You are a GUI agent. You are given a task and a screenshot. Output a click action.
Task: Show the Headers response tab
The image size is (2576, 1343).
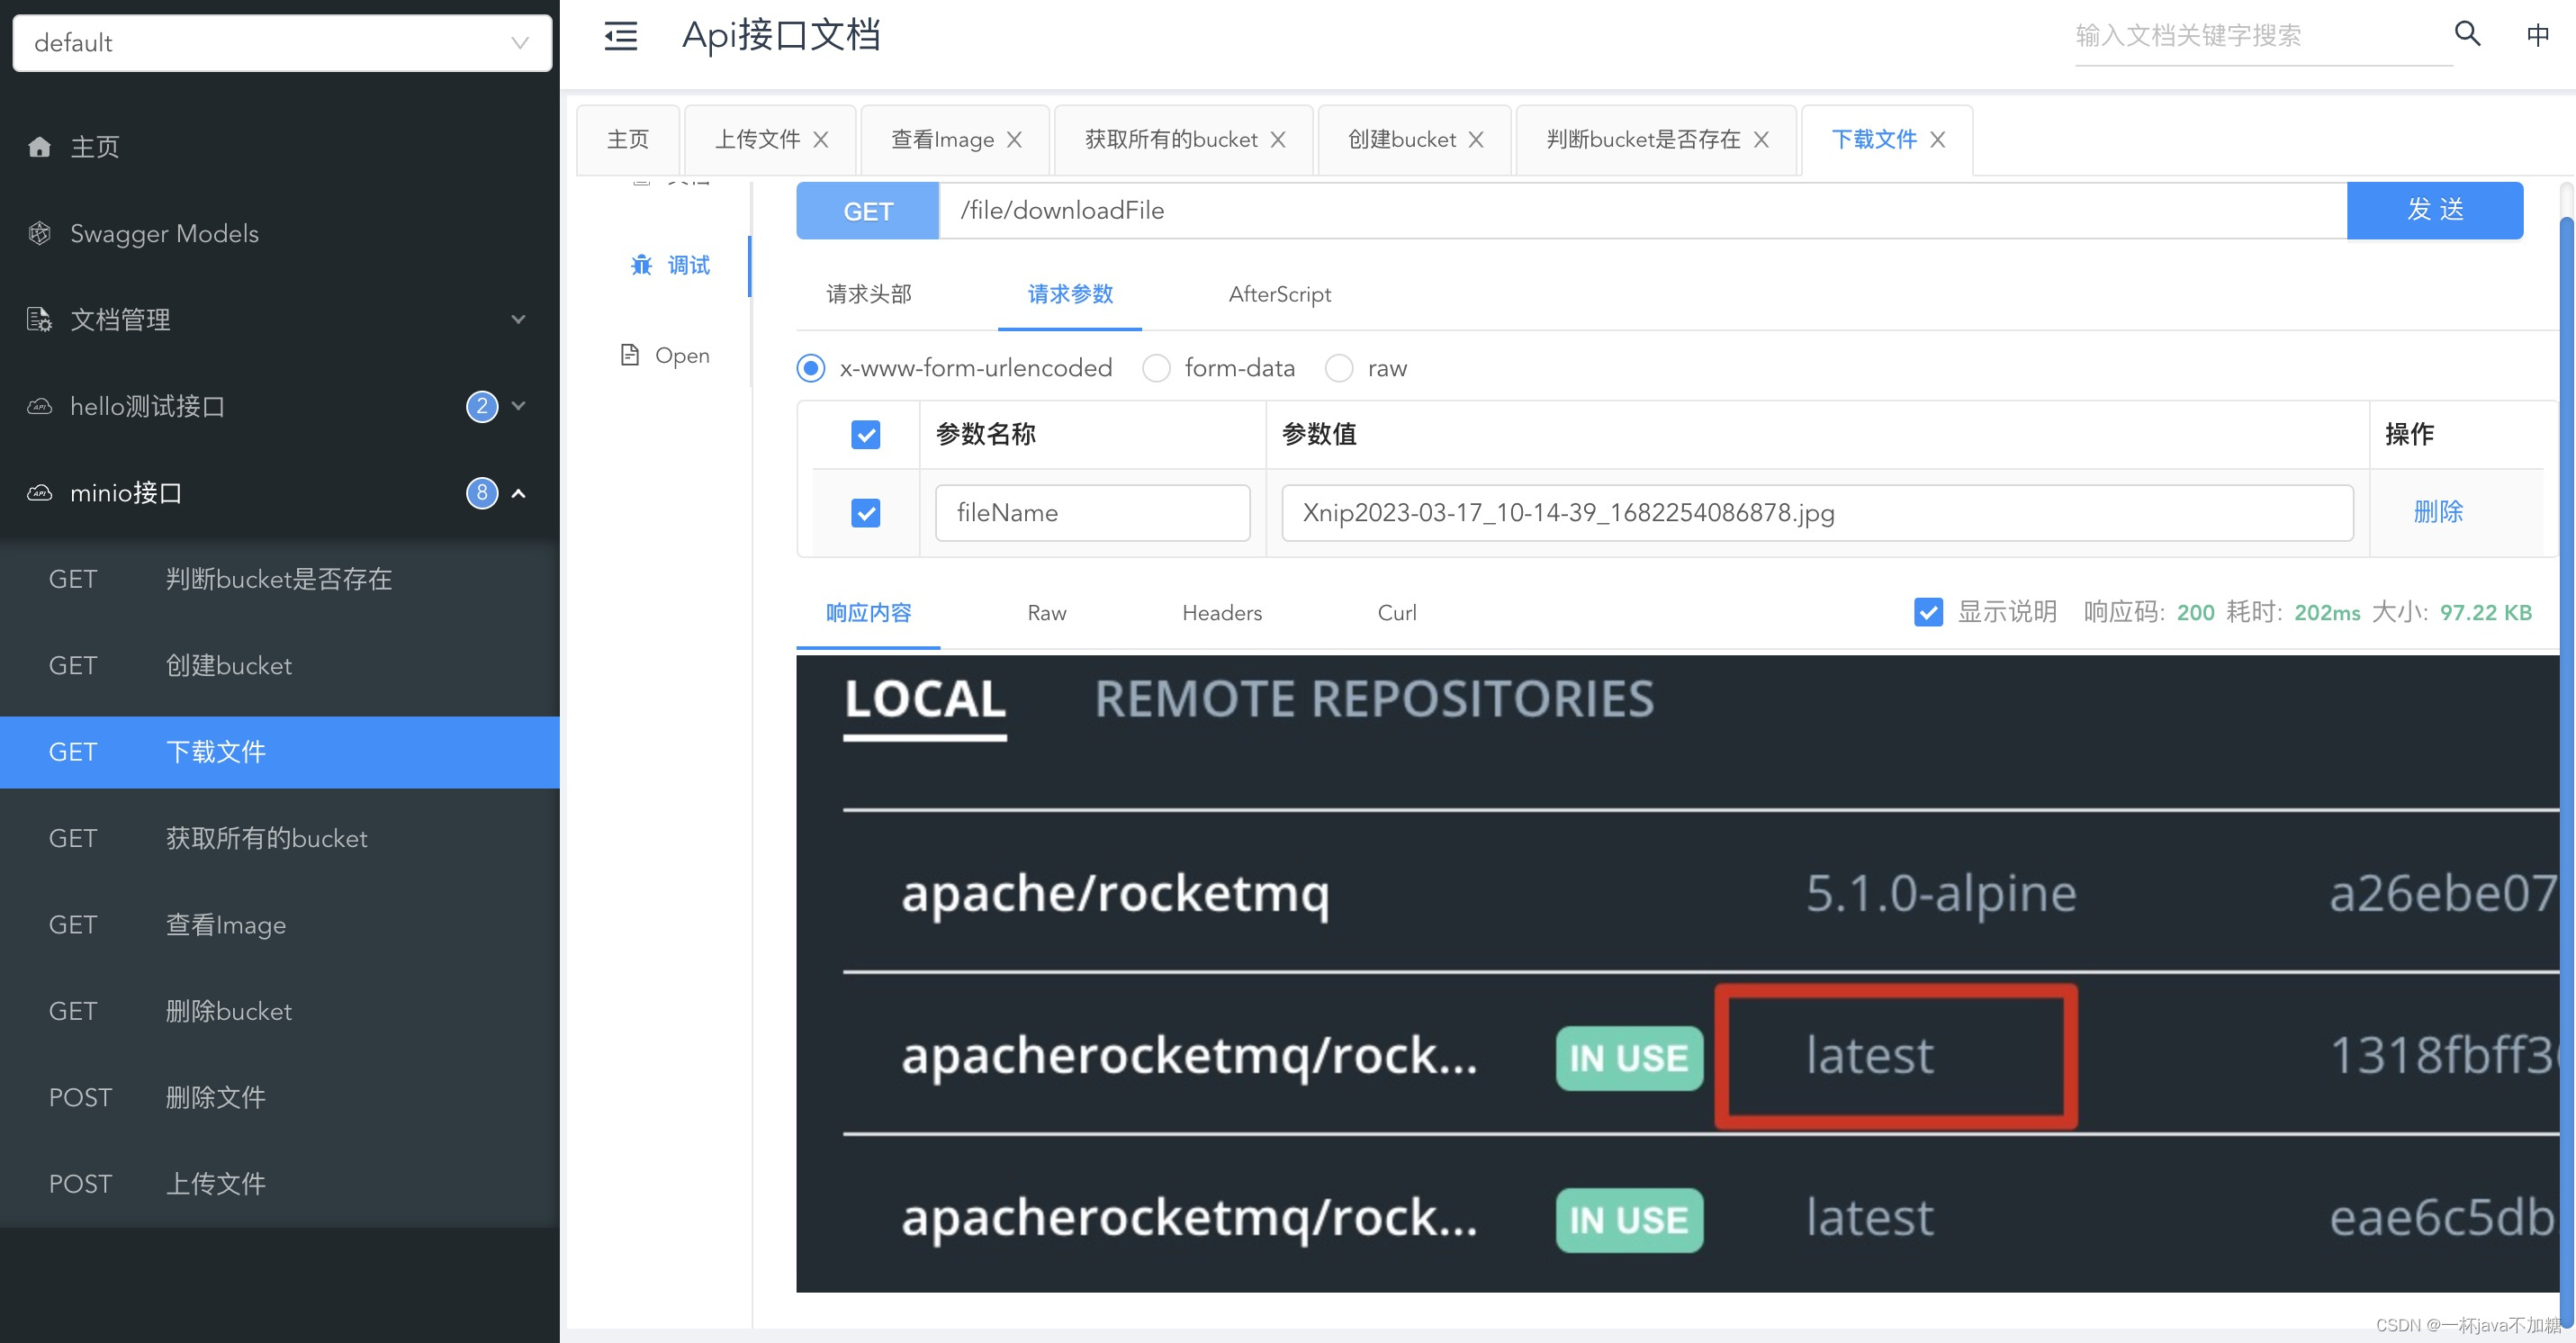tap(1222, 613)
